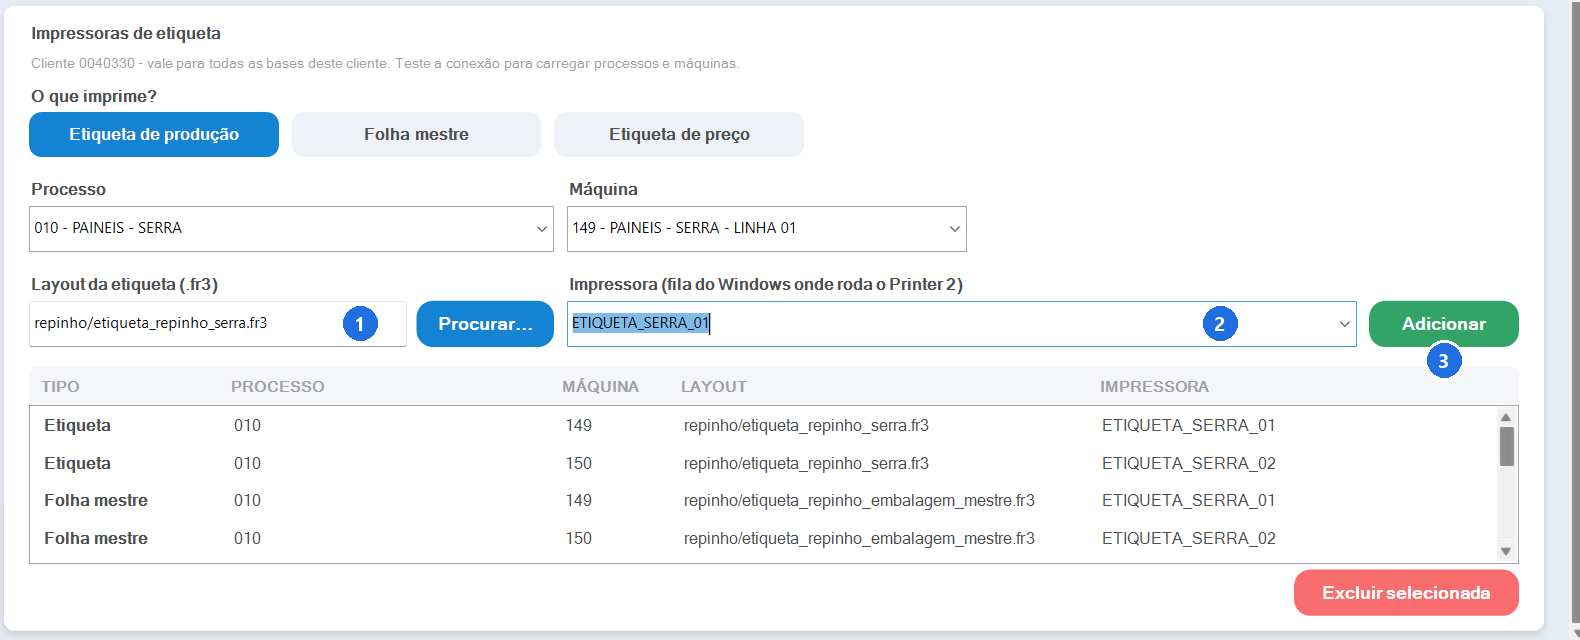Viewport: 1580px width, 640px height.
Task: Choose Folha mestre print type
Action: 416,134
